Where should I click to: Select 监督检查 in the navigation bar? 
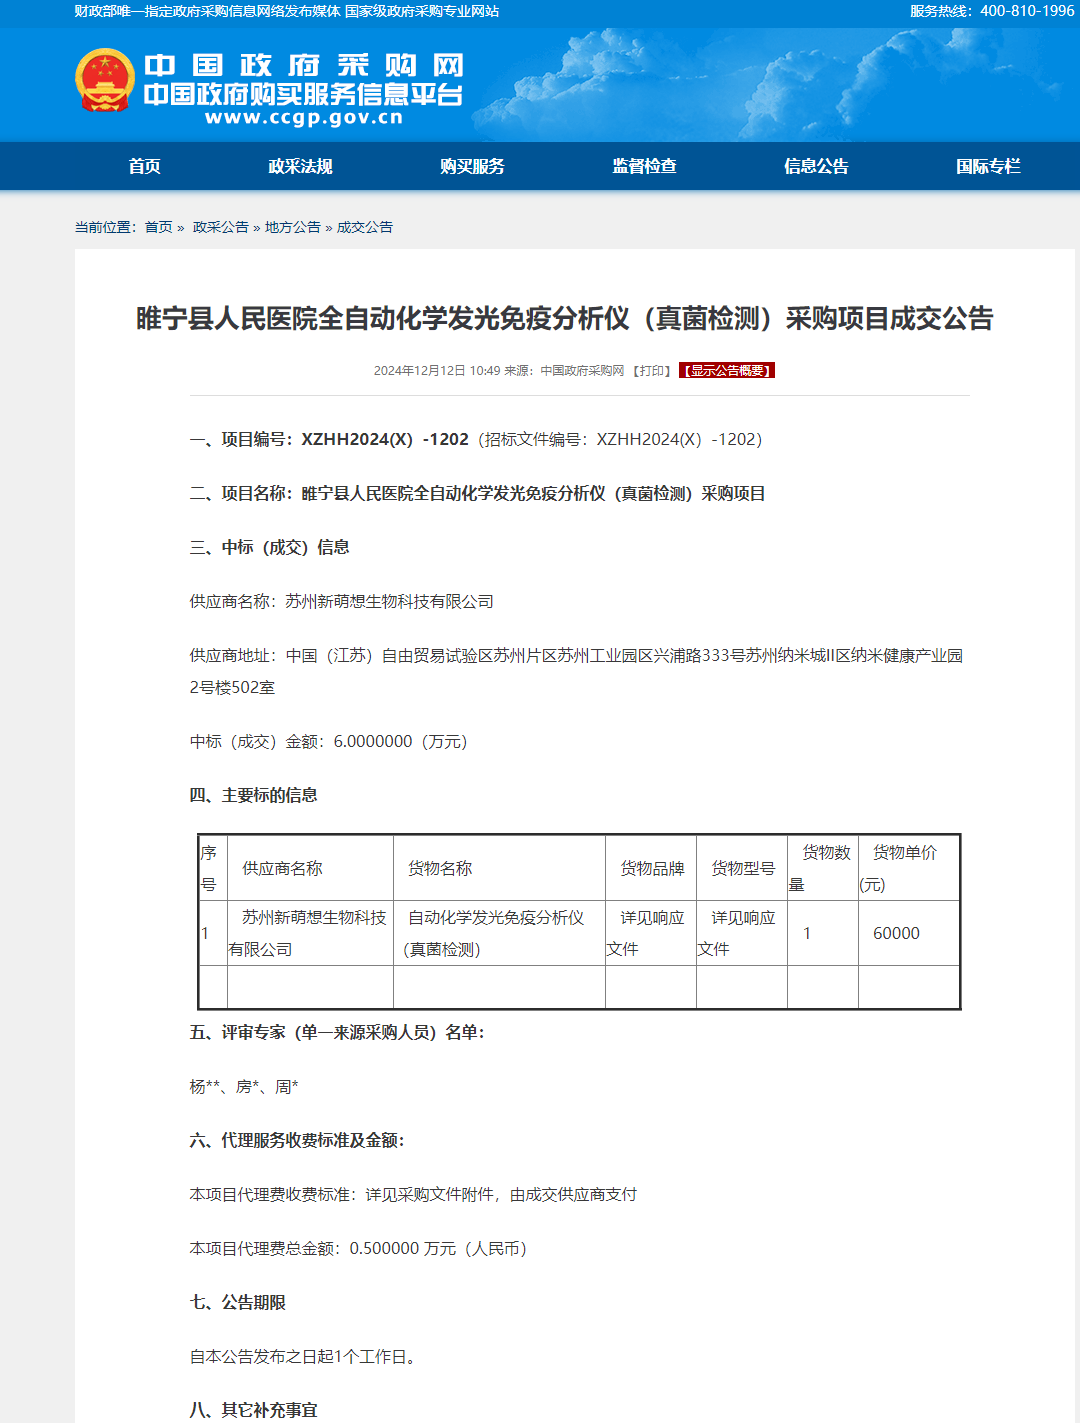pos(644,166)
